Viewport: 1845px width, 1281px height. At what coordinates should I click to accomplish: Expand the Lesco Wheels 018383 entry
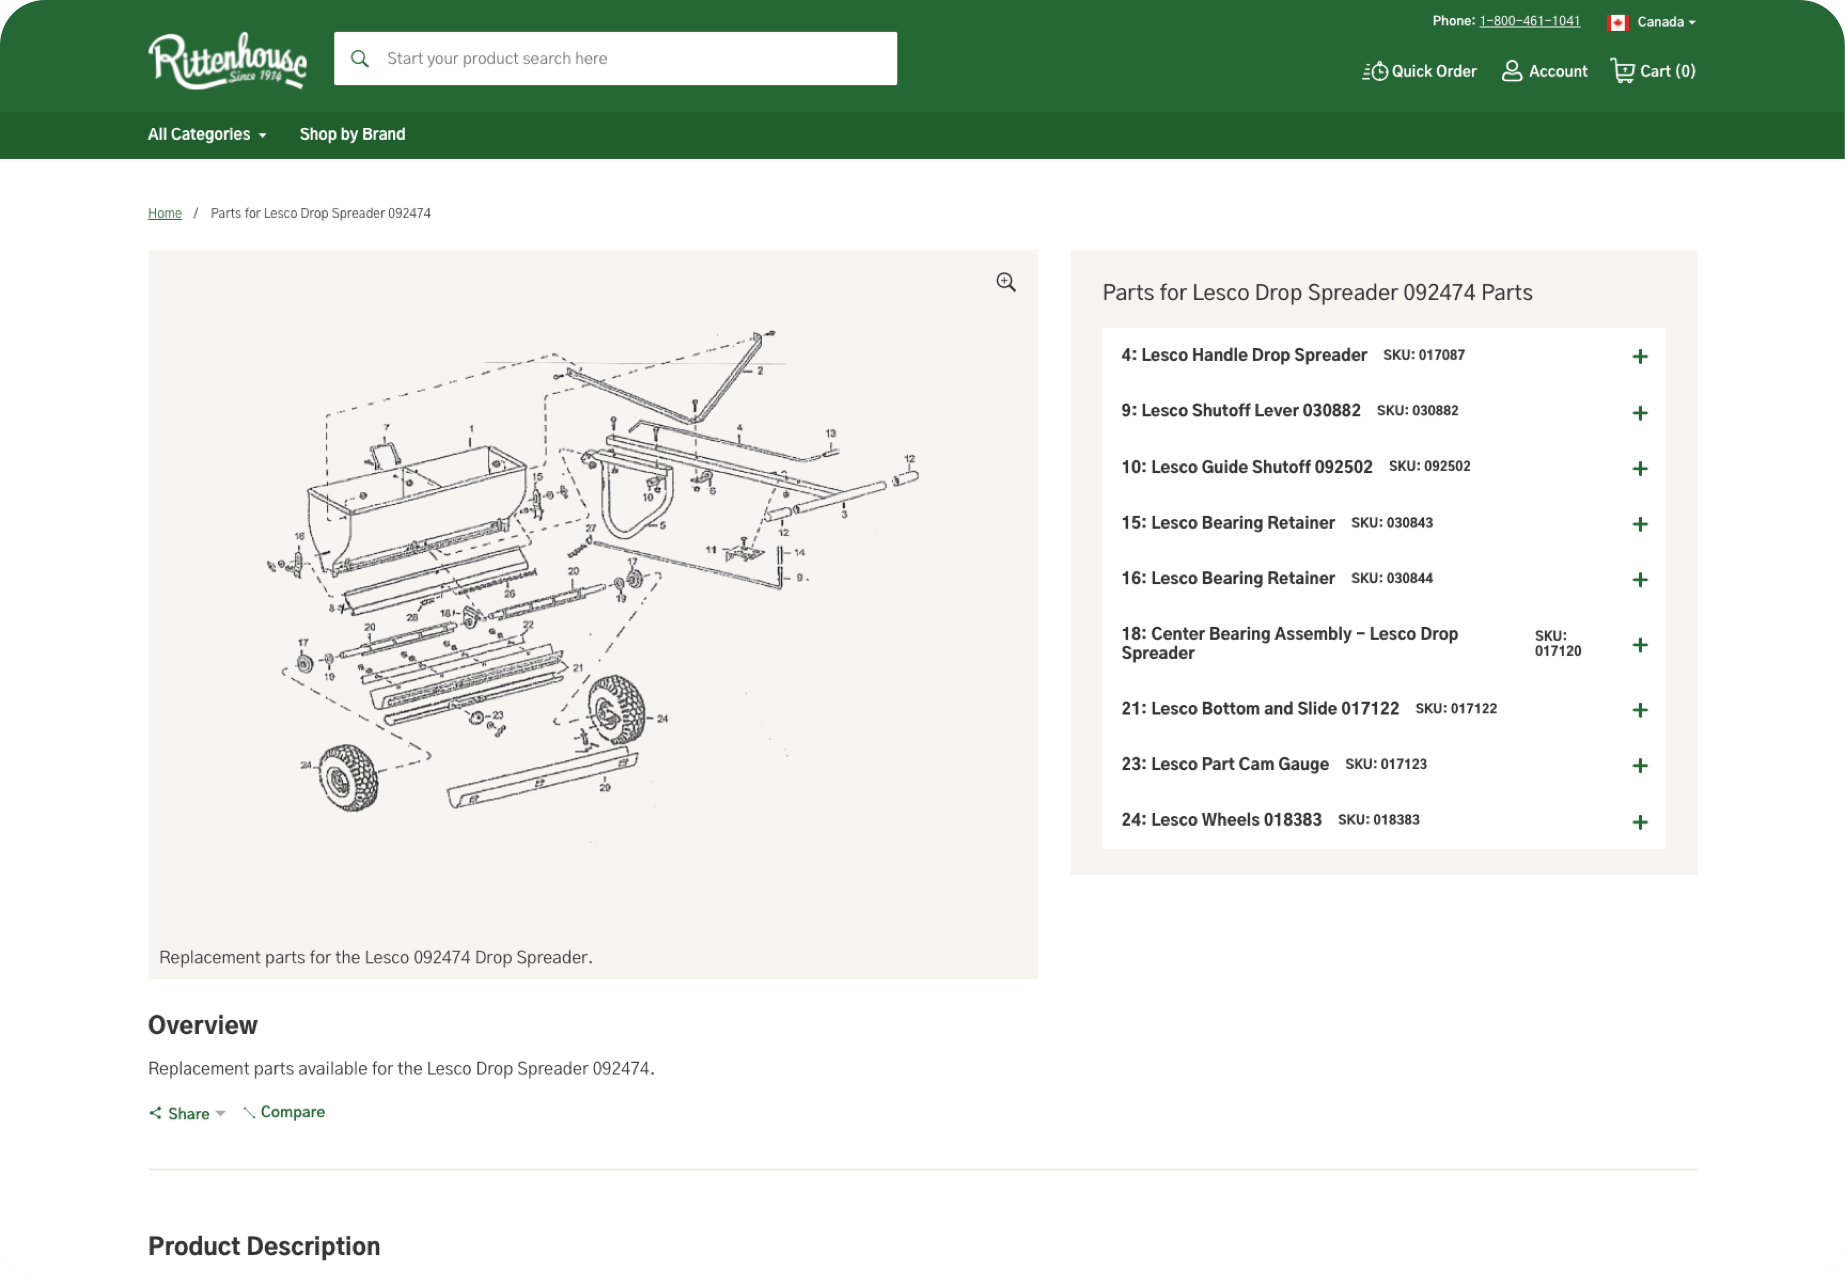click(1640, 821)
